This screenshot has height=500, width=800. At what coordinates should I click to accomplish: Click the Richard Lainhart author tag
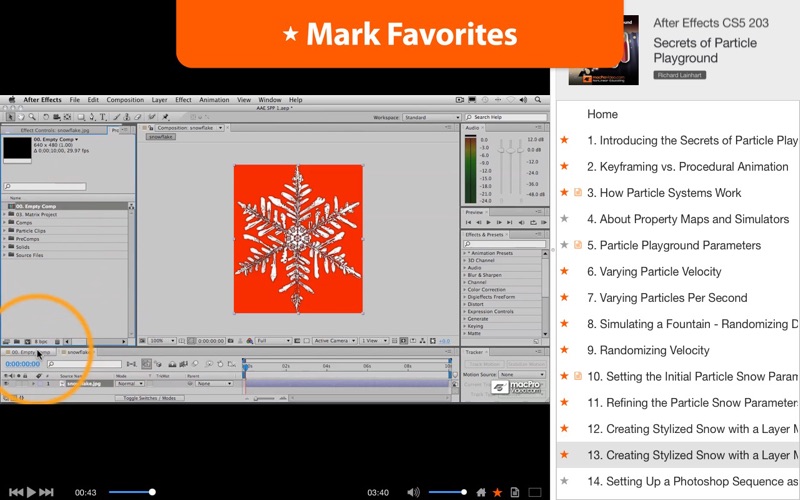coord(680,75)
